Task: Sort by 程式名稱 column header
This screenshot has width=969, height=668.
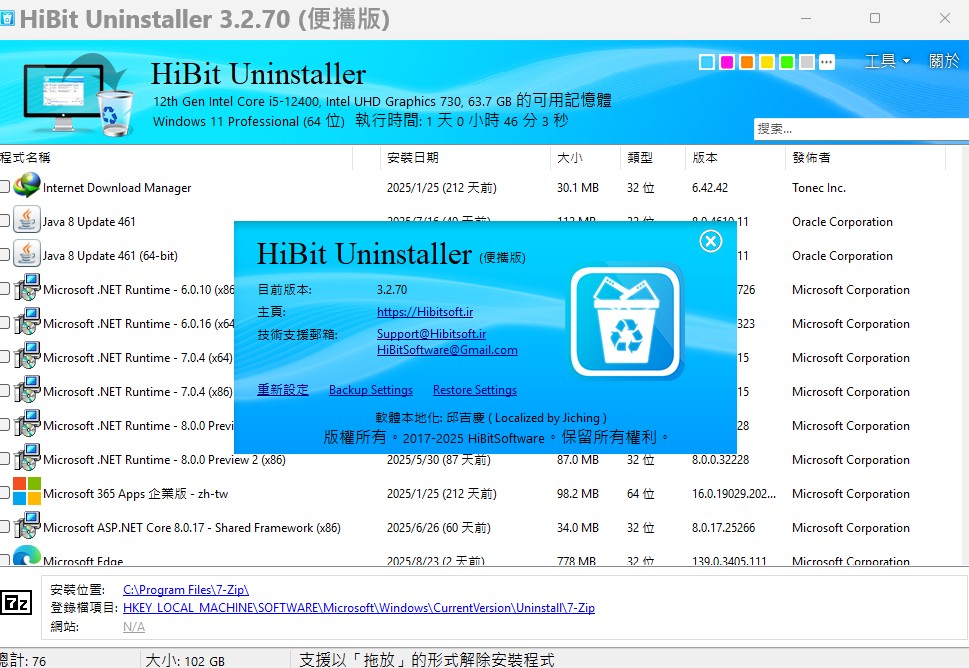Action: [x=176, y=158]
